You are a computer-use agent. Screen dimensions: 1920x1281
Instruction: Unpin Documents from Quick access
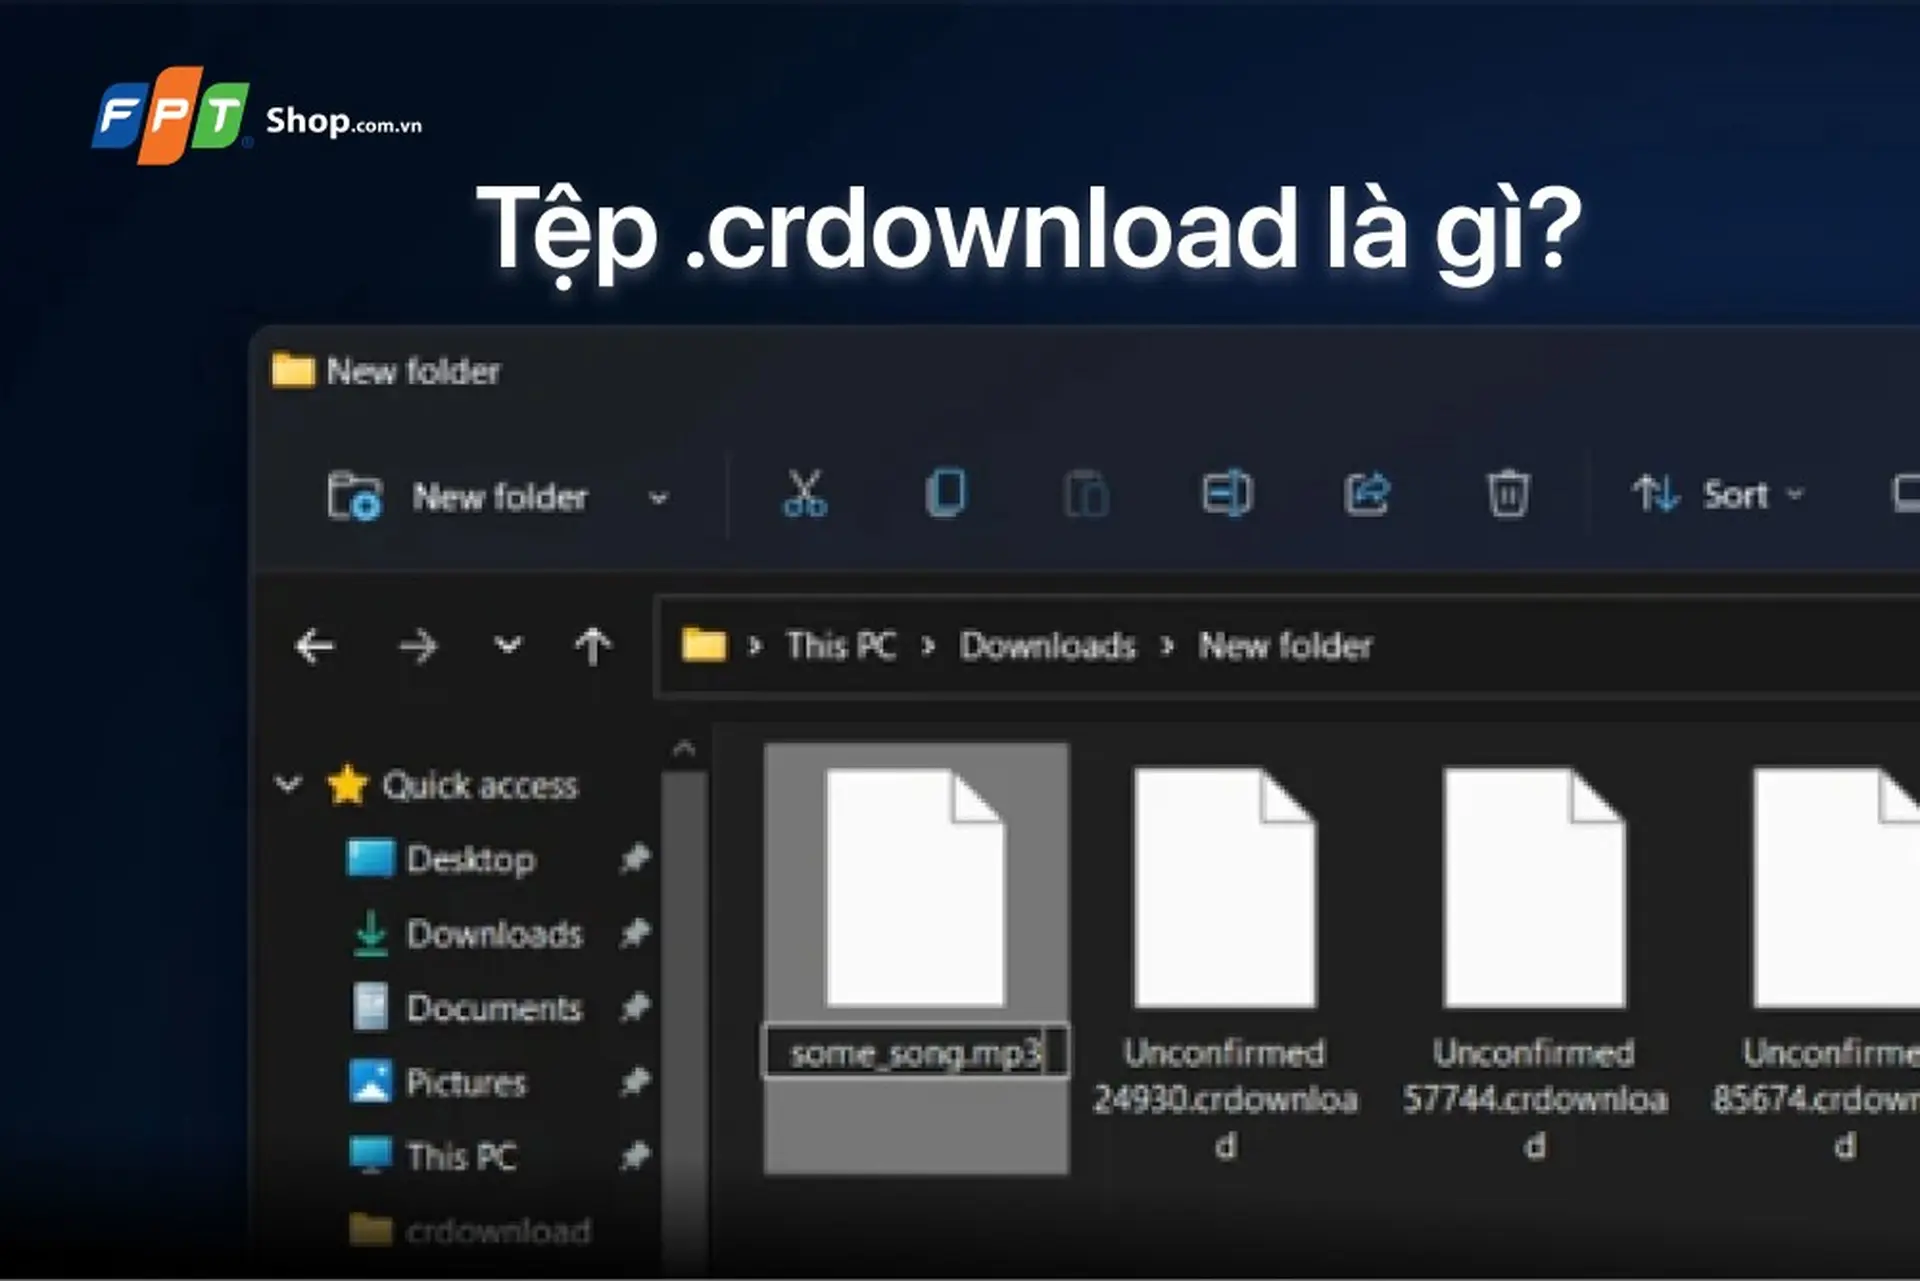click(x=637, y=1009)
